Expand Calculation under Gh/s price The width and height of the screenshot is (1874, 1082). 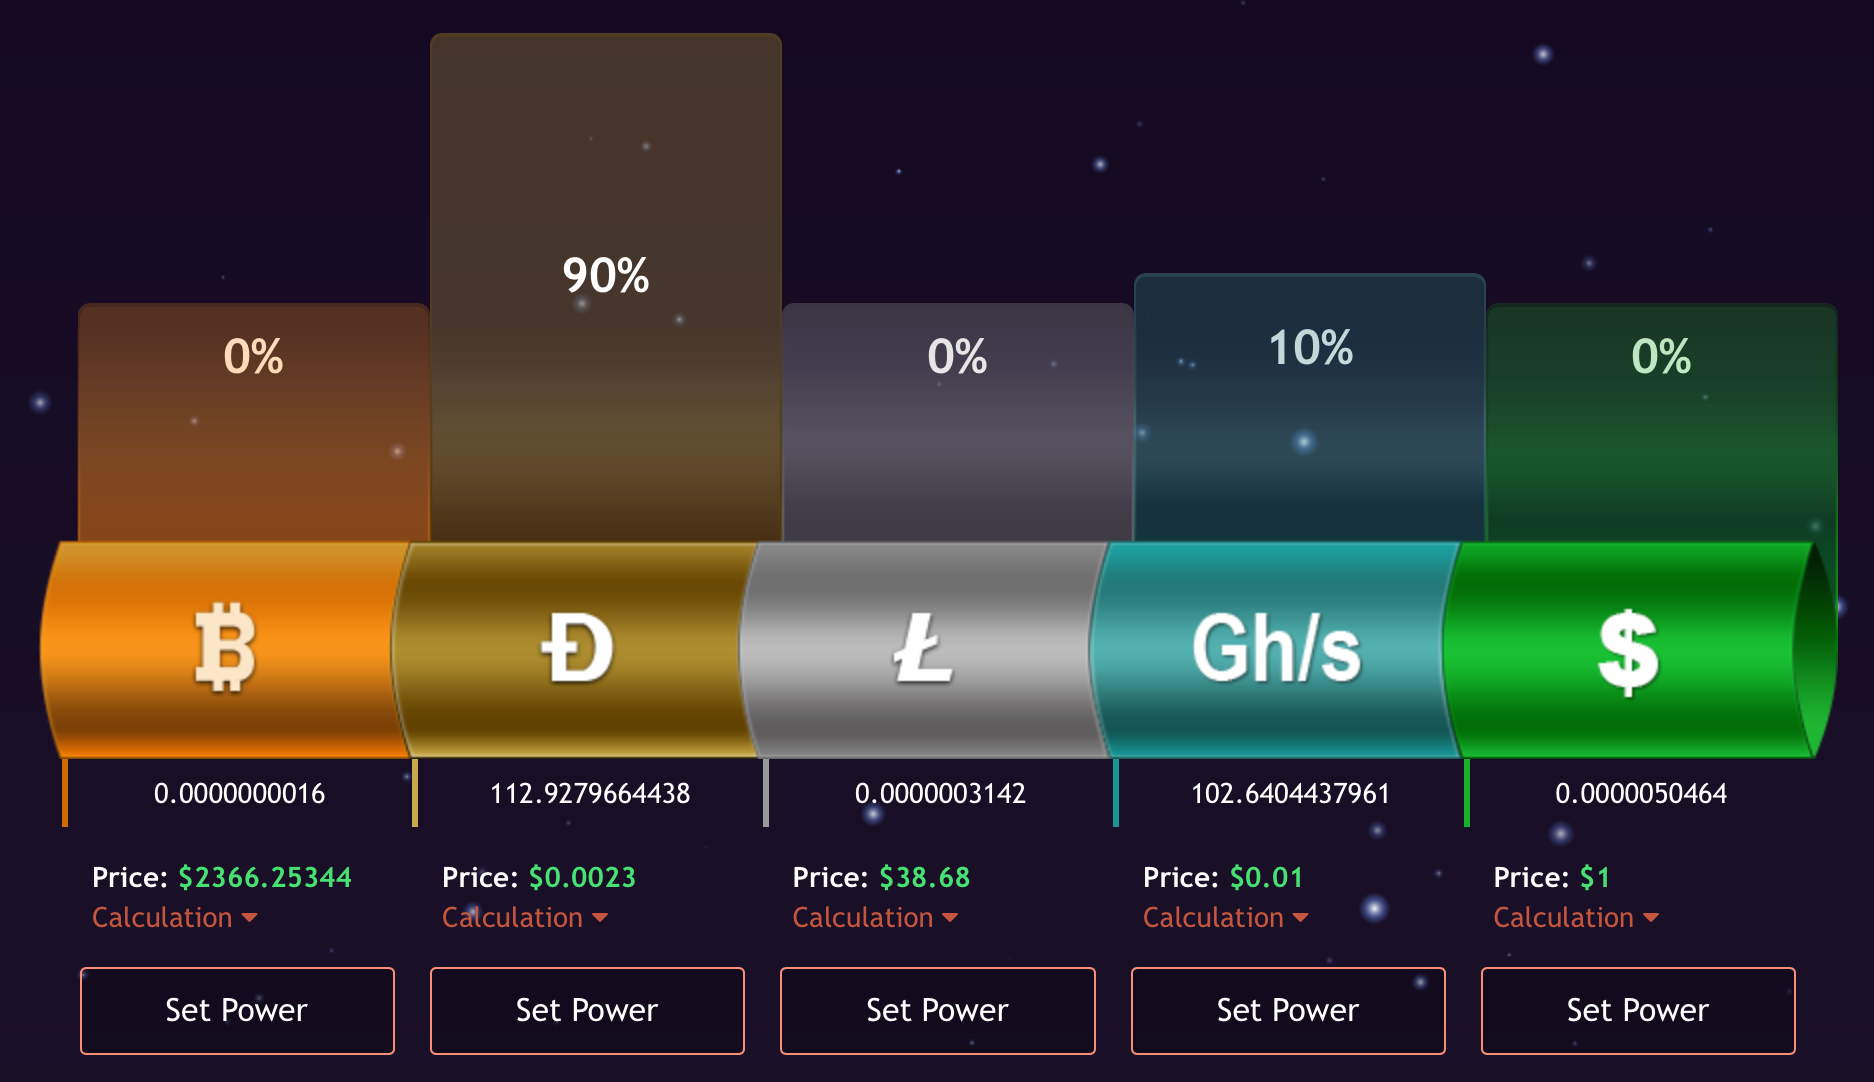(x=1226, y=917)
